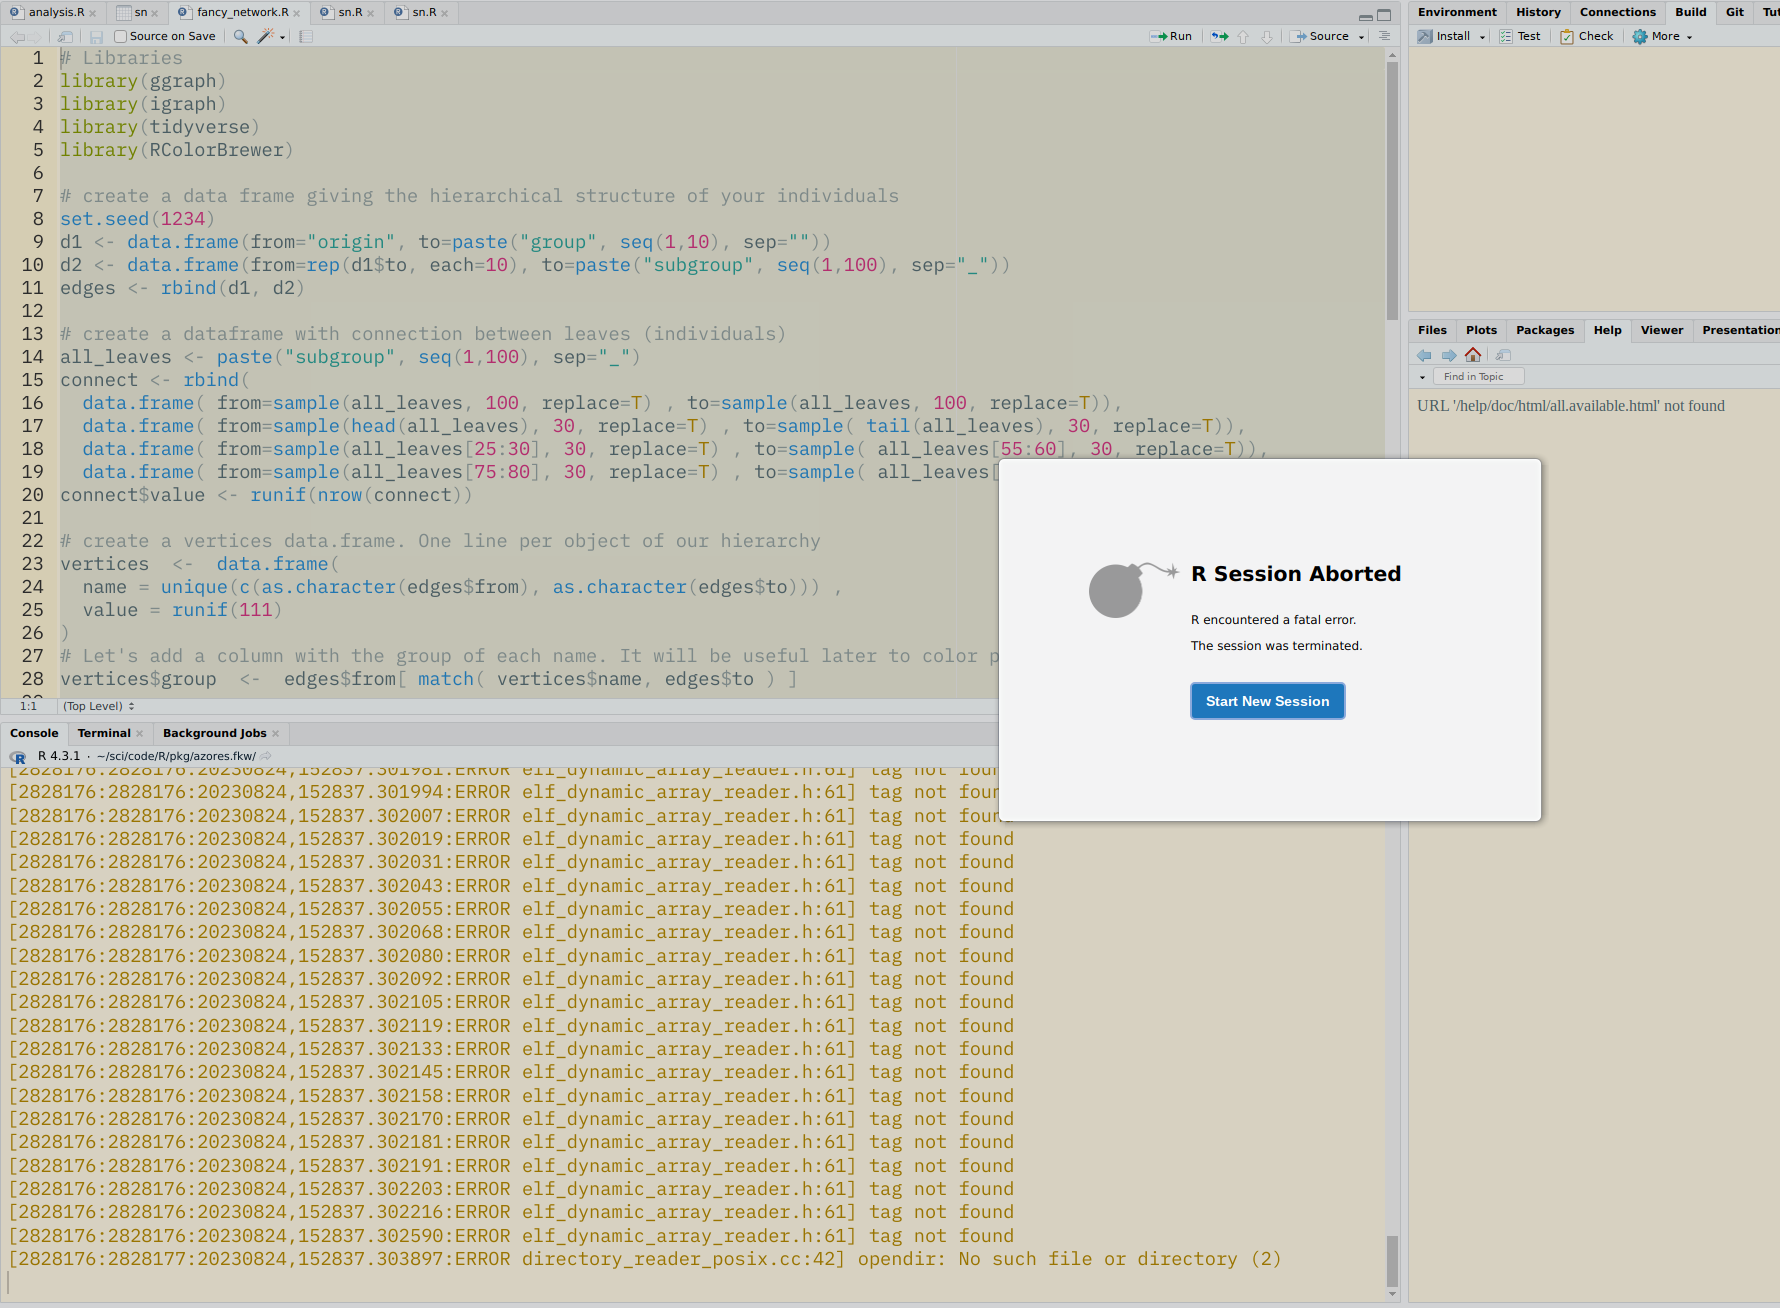The height and width of the screenshot is (1308, 1780).
Task: Open the Source button dropdown
Action: 1358,36
